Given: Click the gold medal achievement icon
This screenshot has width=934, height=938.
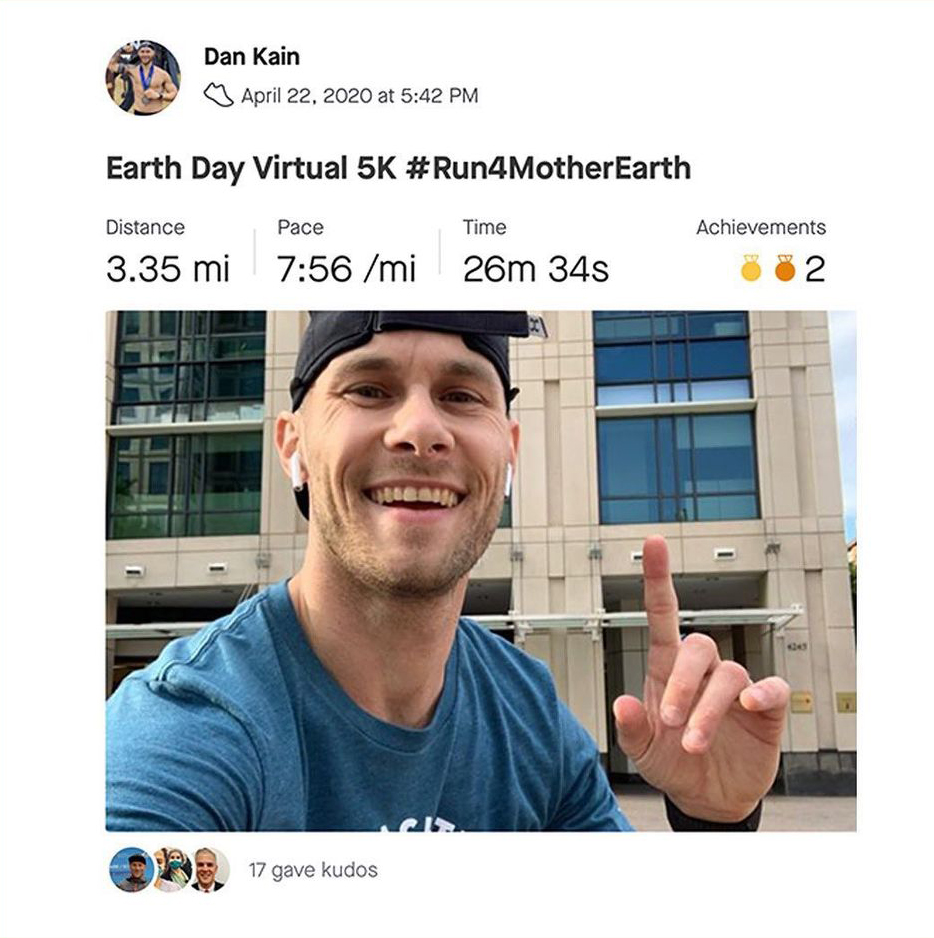Looking at the screenshot, I should (751, 268).
